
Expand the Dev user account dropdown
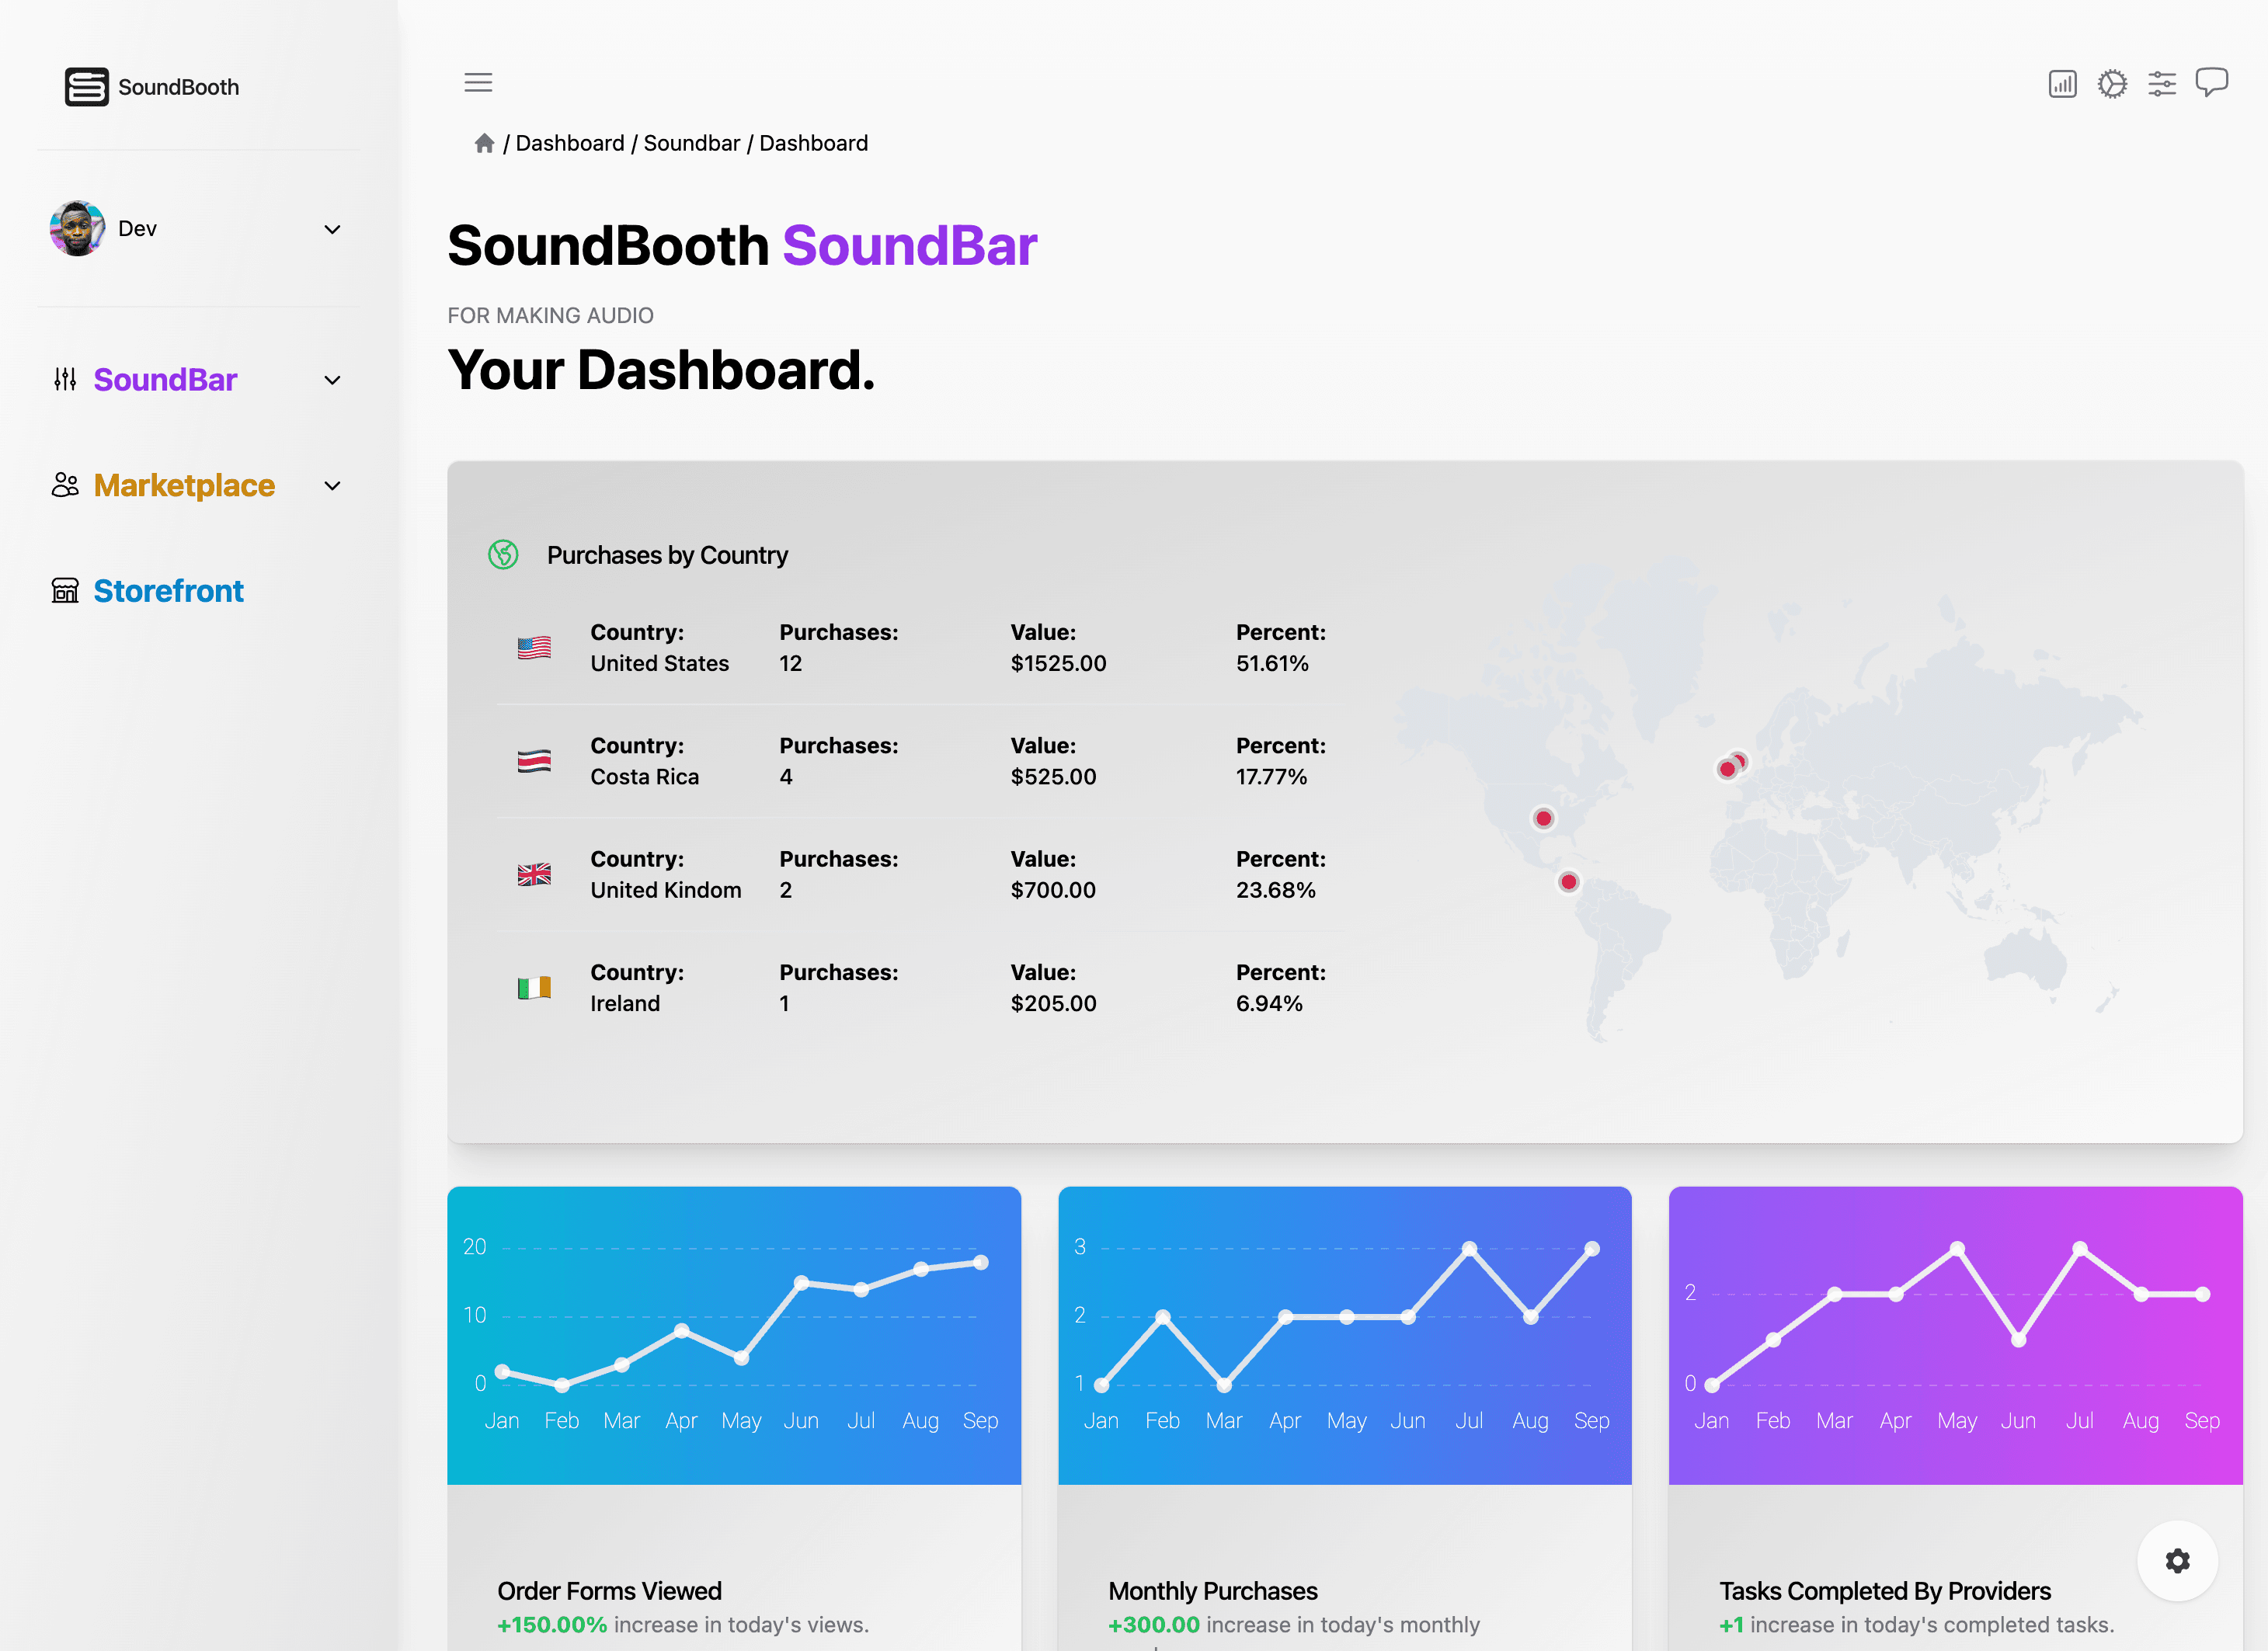(332, 229)
